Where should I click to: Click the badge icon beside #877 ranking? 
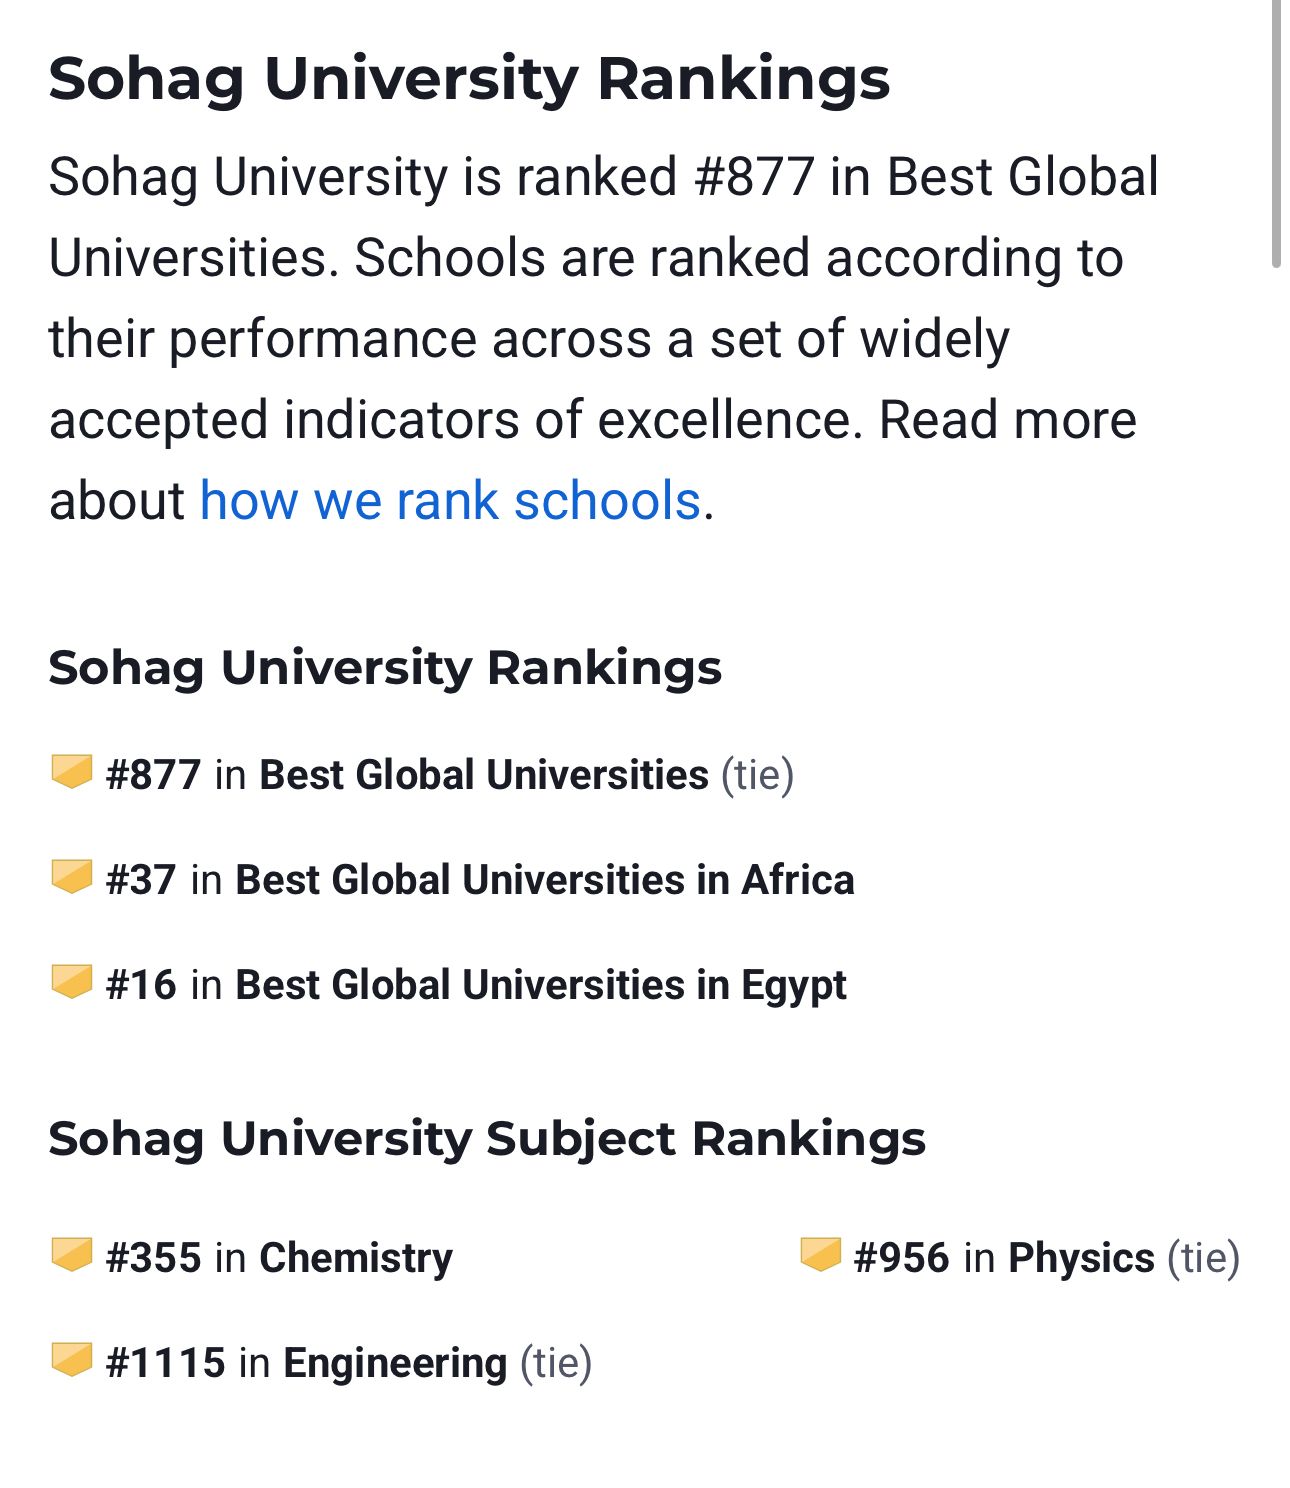(x=71, y=772)
